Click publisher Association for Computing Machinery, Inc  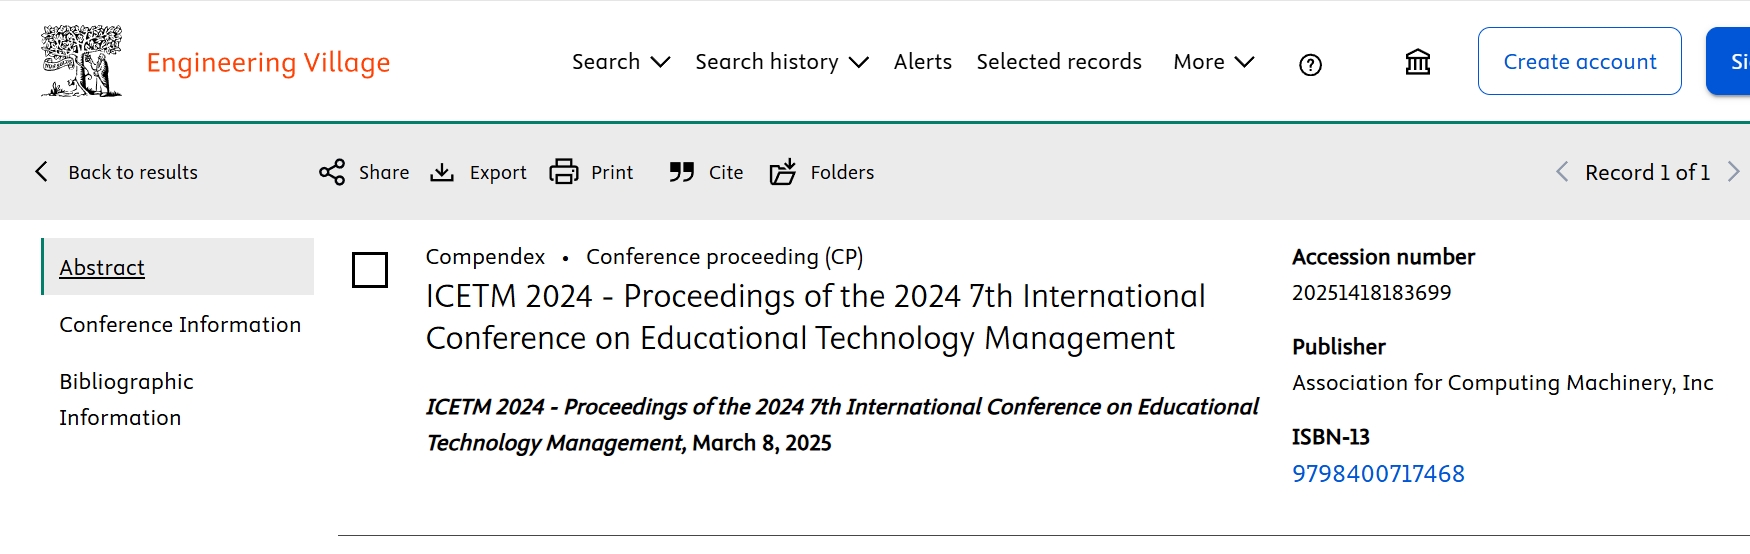1502,382
